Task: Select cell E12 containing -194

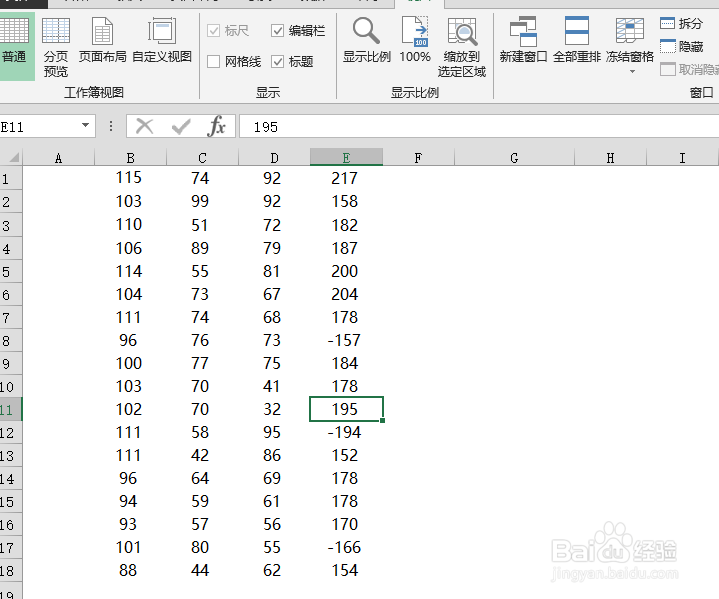Action: [346, 432]
